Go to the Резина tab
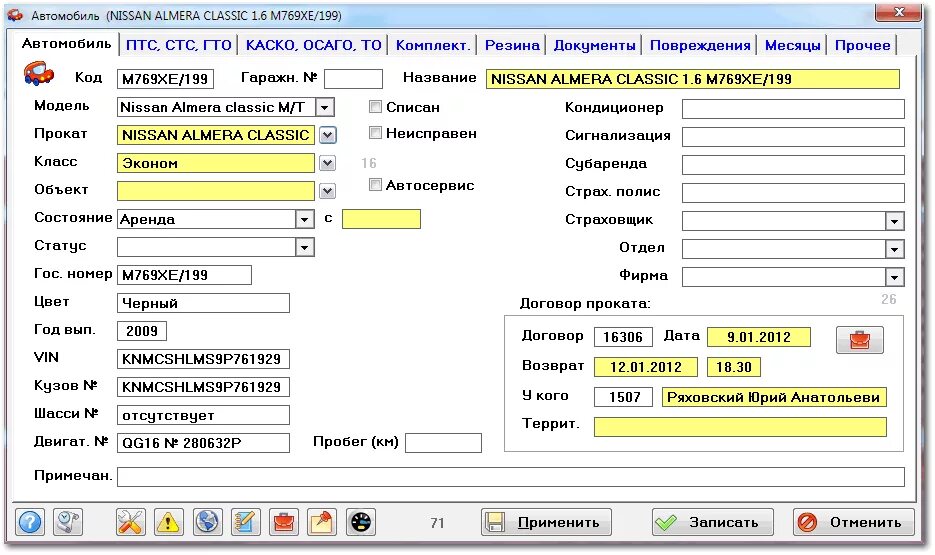935x555 pixels. pos(512,45)
